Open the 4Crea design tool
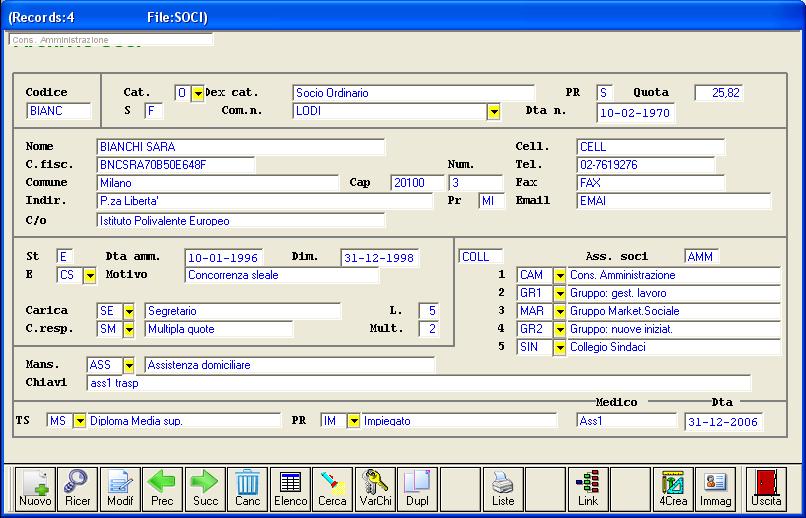Viewport: 806px width, 518px height. [673, 489]
